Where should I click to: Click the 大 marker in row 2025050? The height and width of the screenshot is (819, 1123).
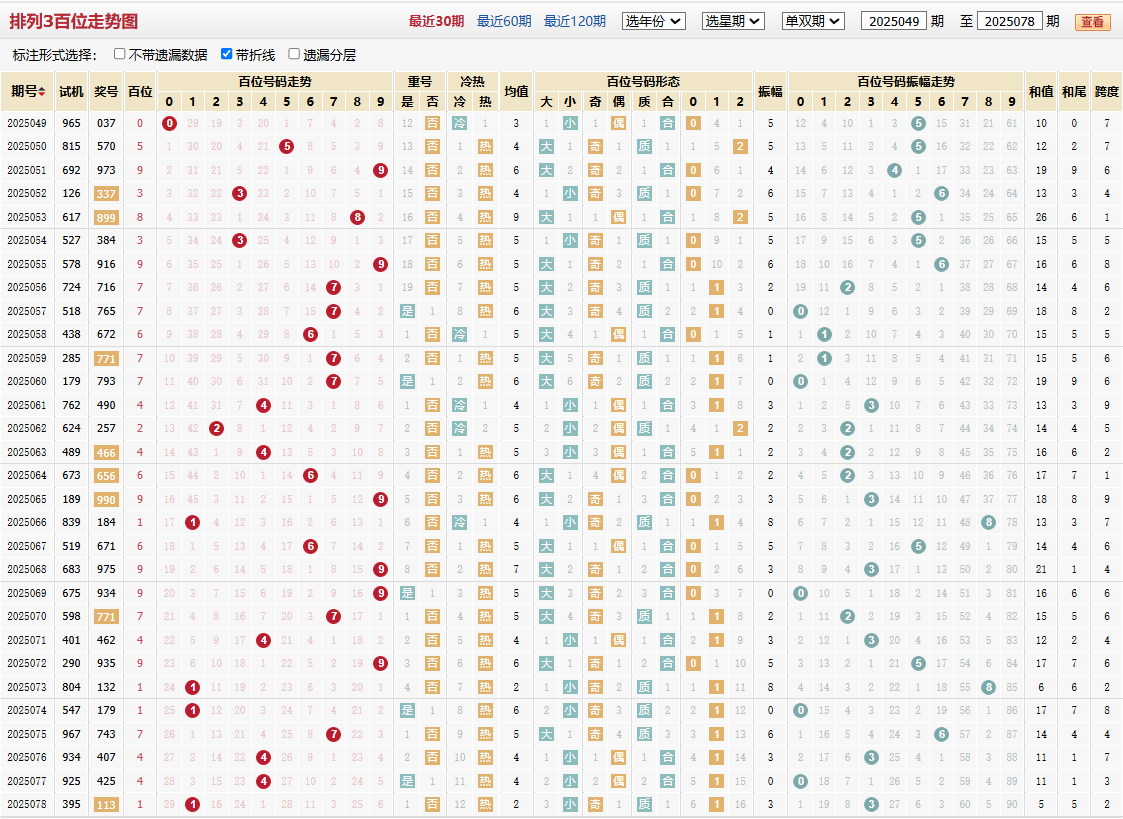(x=546, y=147)
